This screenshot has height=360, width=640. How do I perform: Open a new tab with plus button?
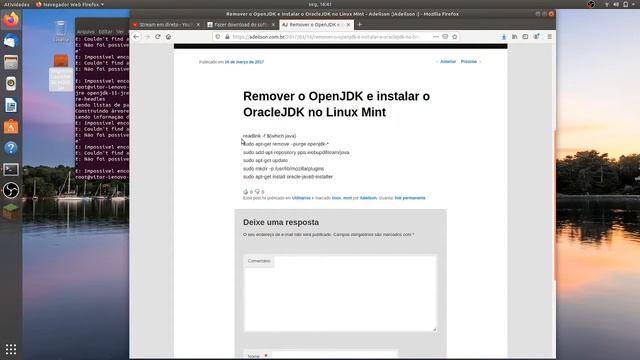click(x=360, y=24)
